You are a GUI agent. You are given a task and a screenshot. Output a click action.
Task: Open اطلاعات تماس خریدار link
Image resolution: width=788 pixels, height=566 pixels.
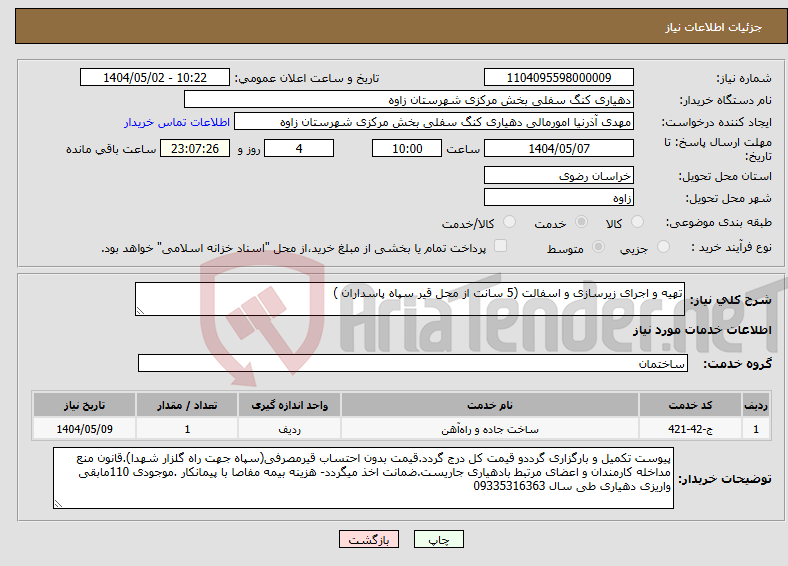[177, 122]
